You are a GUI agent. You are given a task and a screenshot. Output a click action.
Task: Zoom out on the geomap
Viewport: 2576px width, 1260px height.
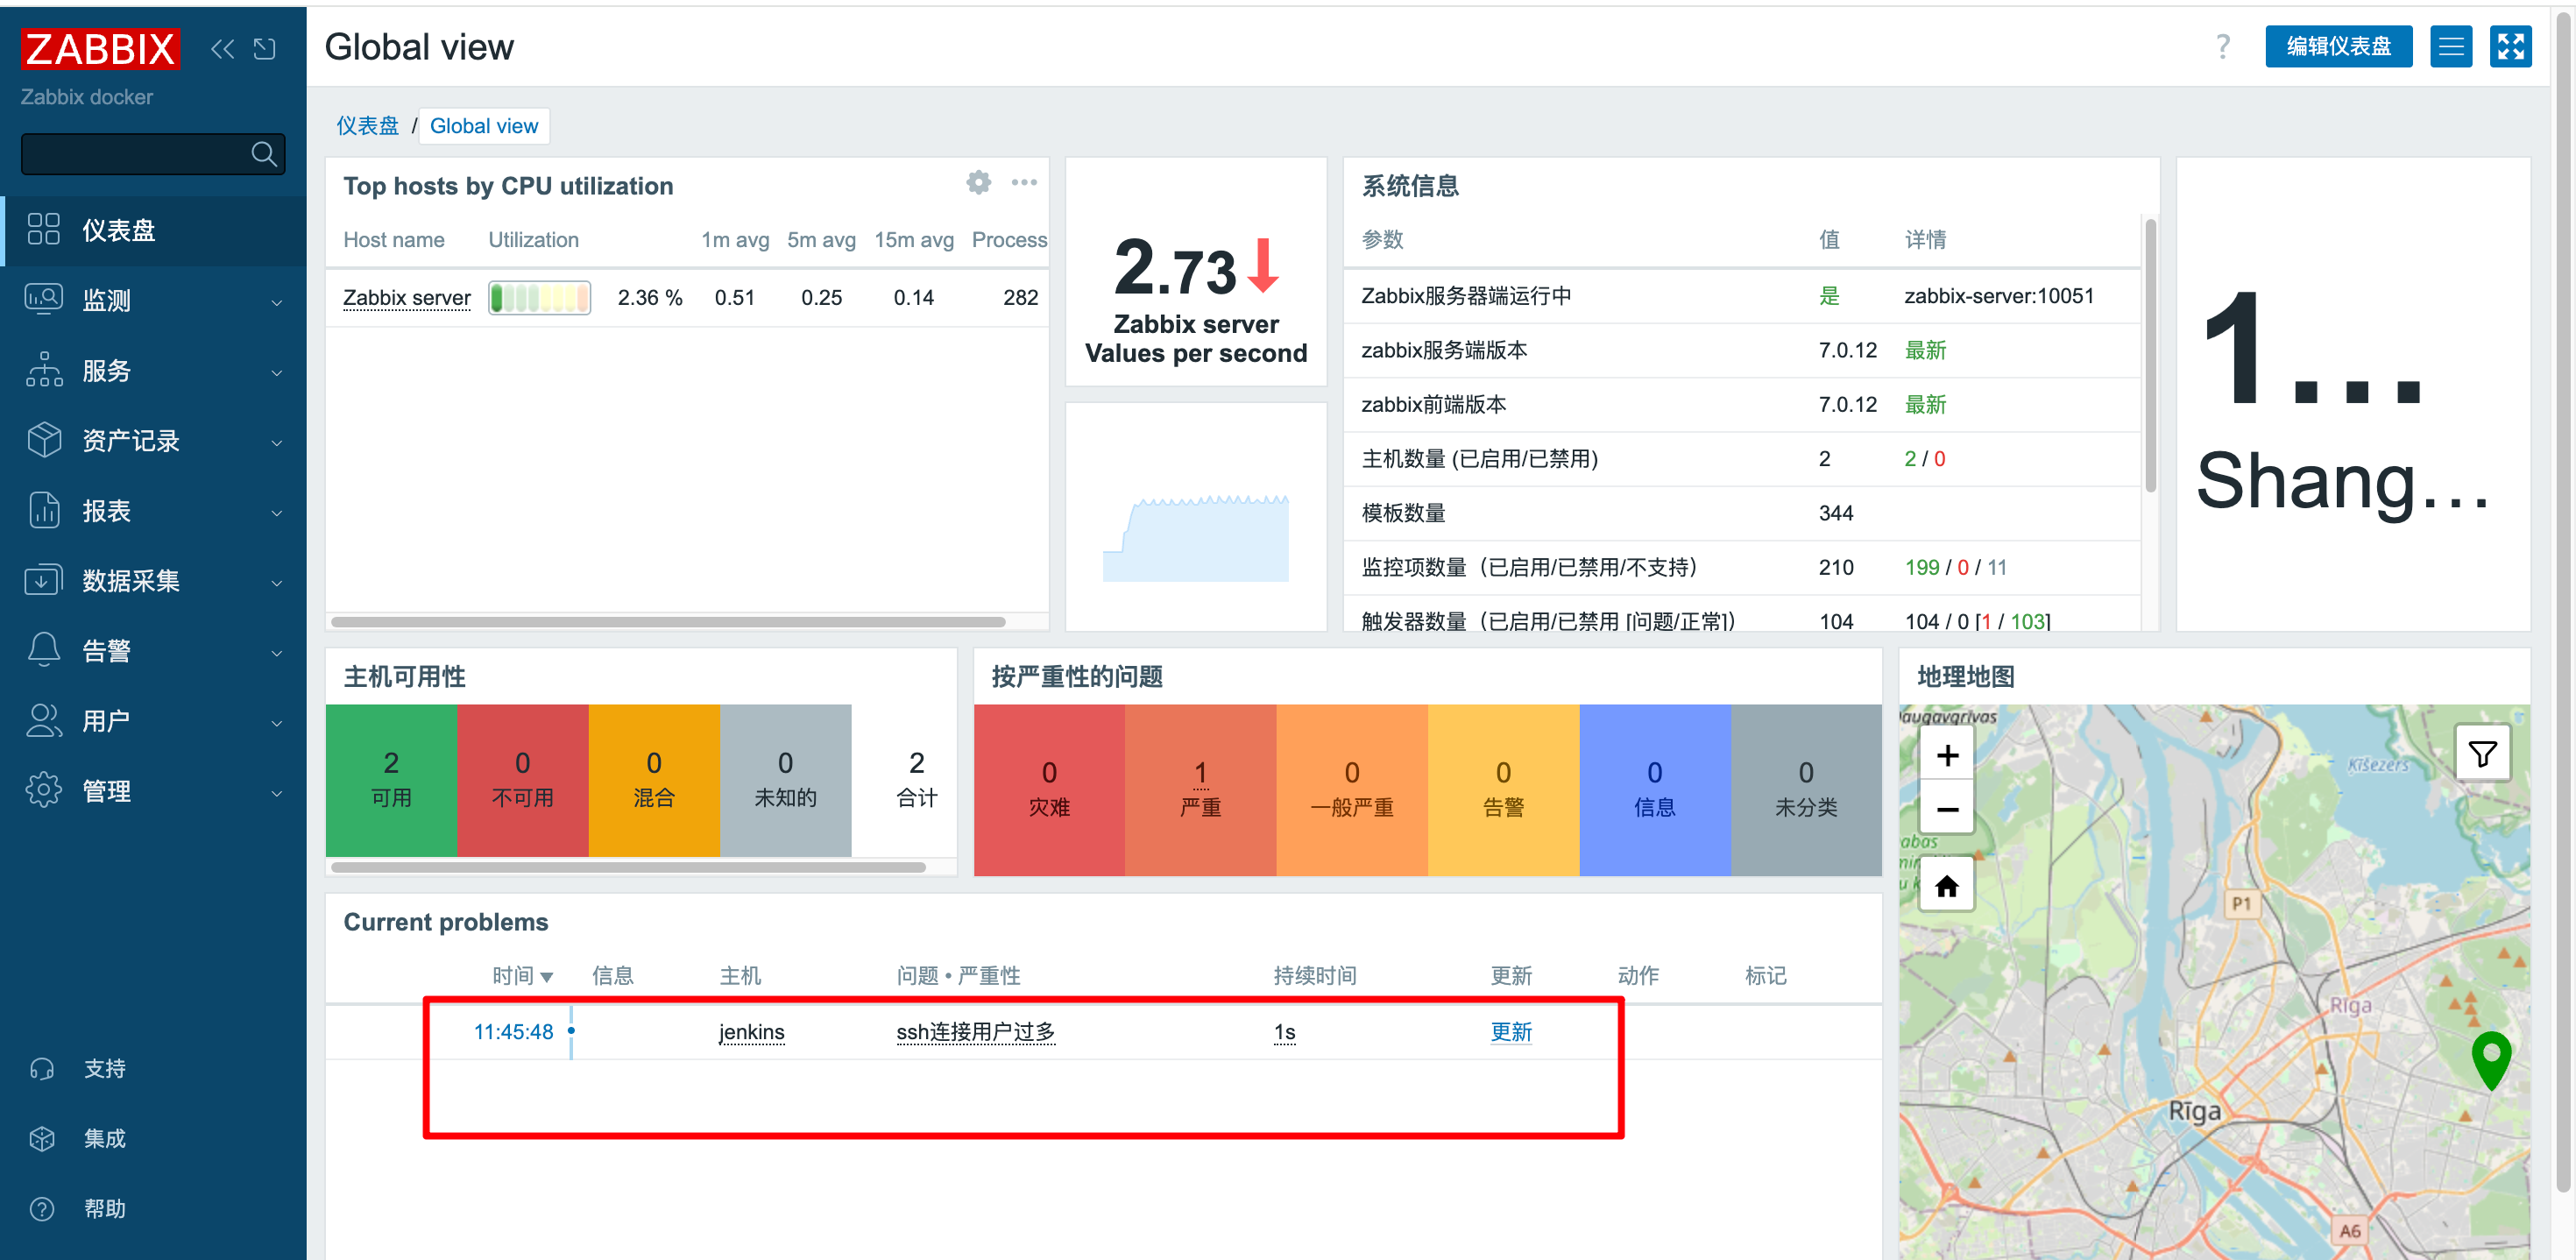click(1946, 808)
